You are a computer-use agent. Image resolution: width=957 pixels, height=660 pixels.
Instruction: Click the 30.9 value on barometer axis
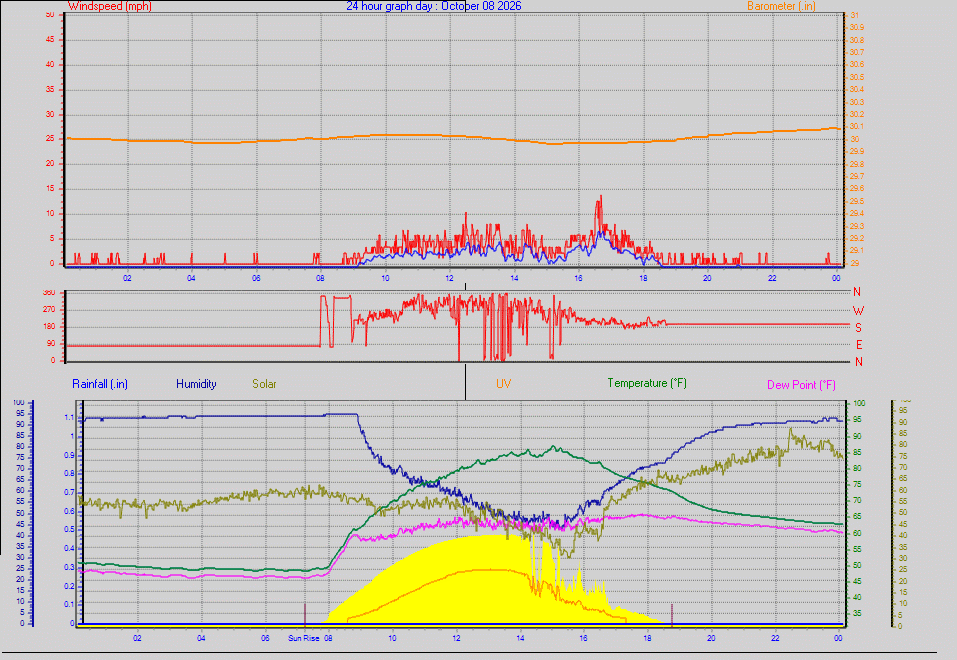pyautogui.click(x=857, y=27)
